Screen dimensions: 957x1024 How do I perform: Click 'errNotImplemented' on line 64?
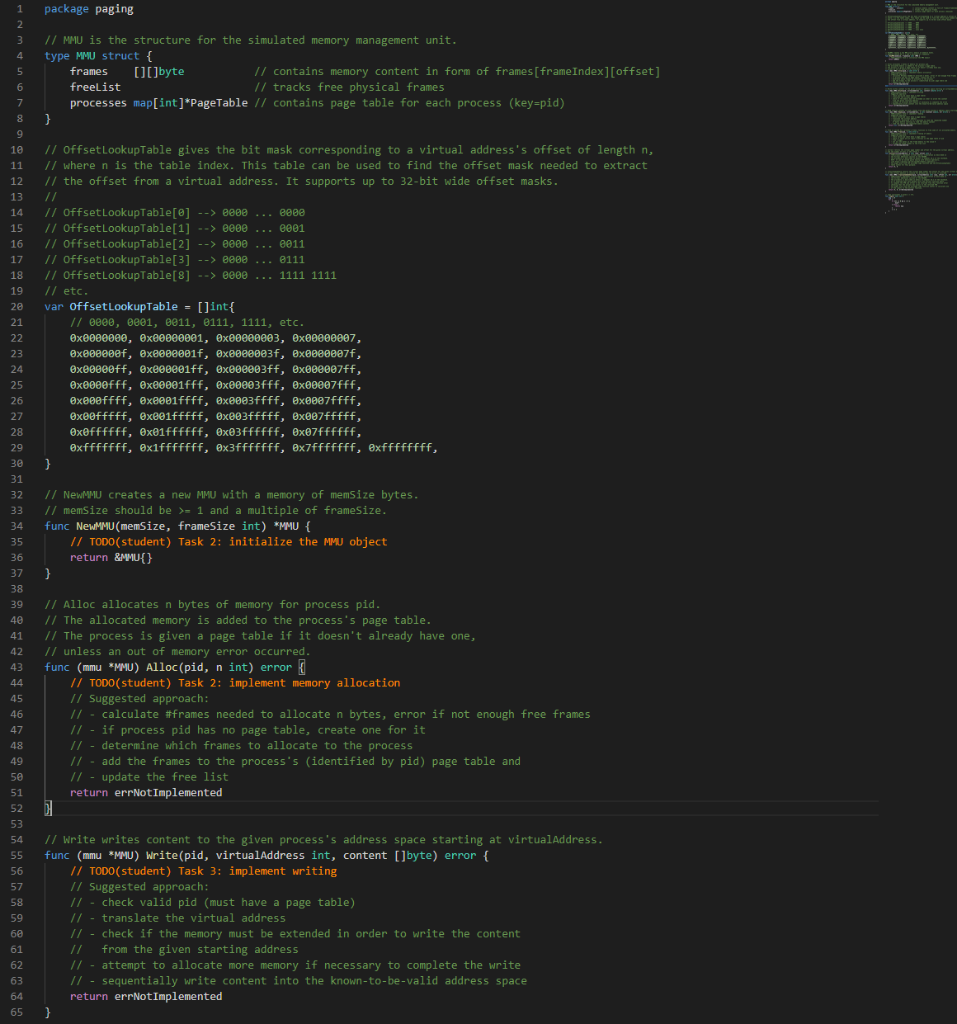pyautogui.click(x=168, y=996)
